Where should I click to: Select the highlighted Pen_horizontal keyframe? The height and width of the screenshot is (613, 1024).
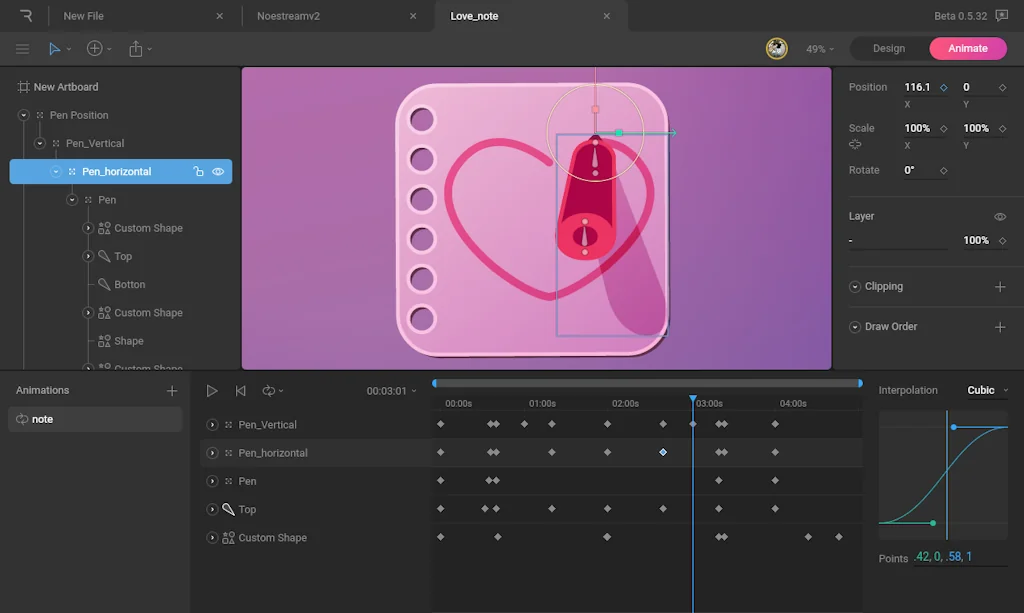coord(663,453)
